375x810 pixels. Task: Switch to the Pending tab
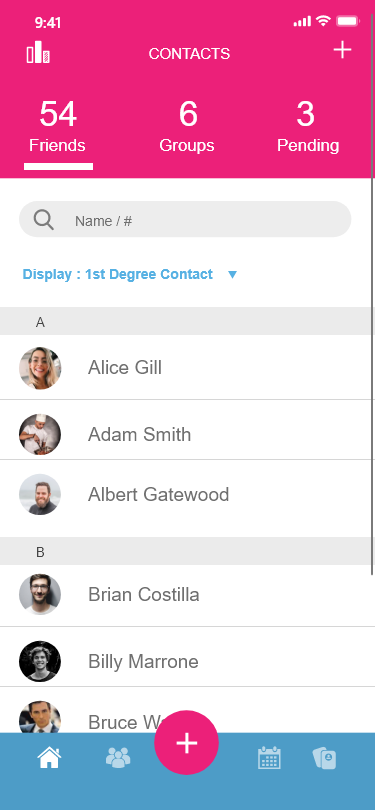308,127
